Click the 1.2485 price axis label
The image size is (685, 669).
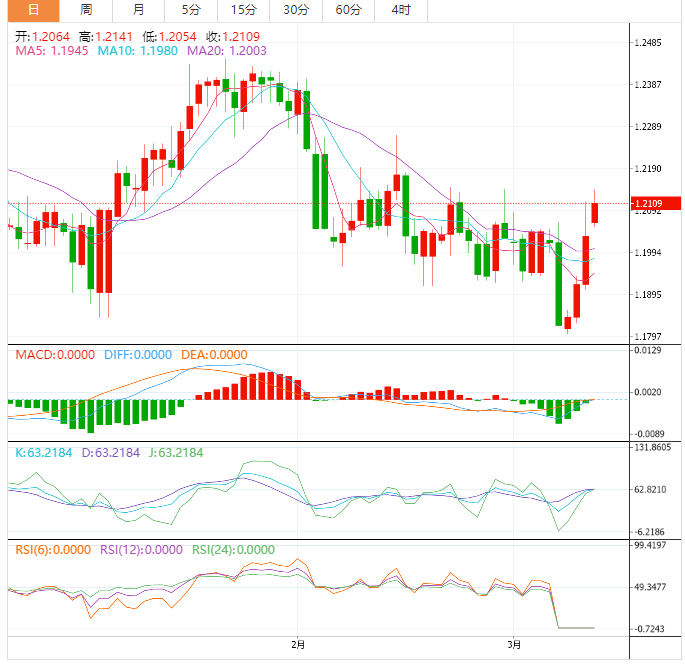pyautogui.click(x=648, y=43)
